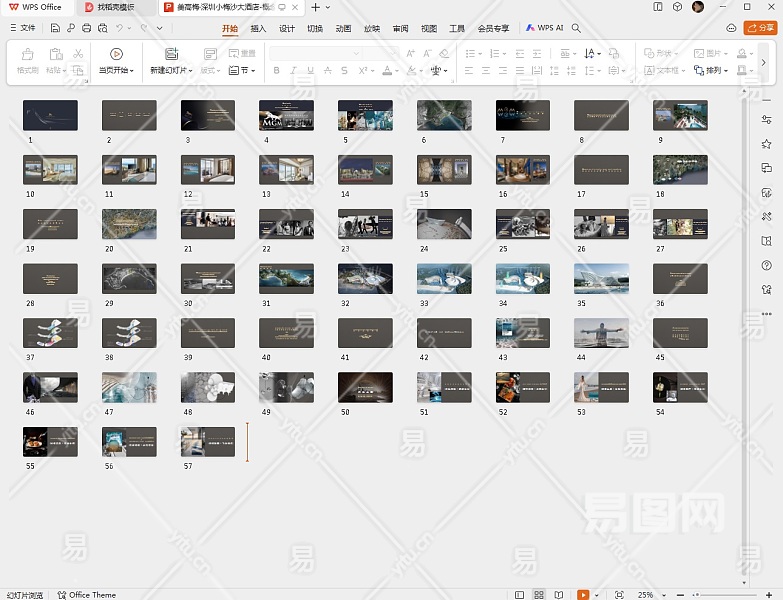Click the orange slideshow play button in status bar

(583, 595)
